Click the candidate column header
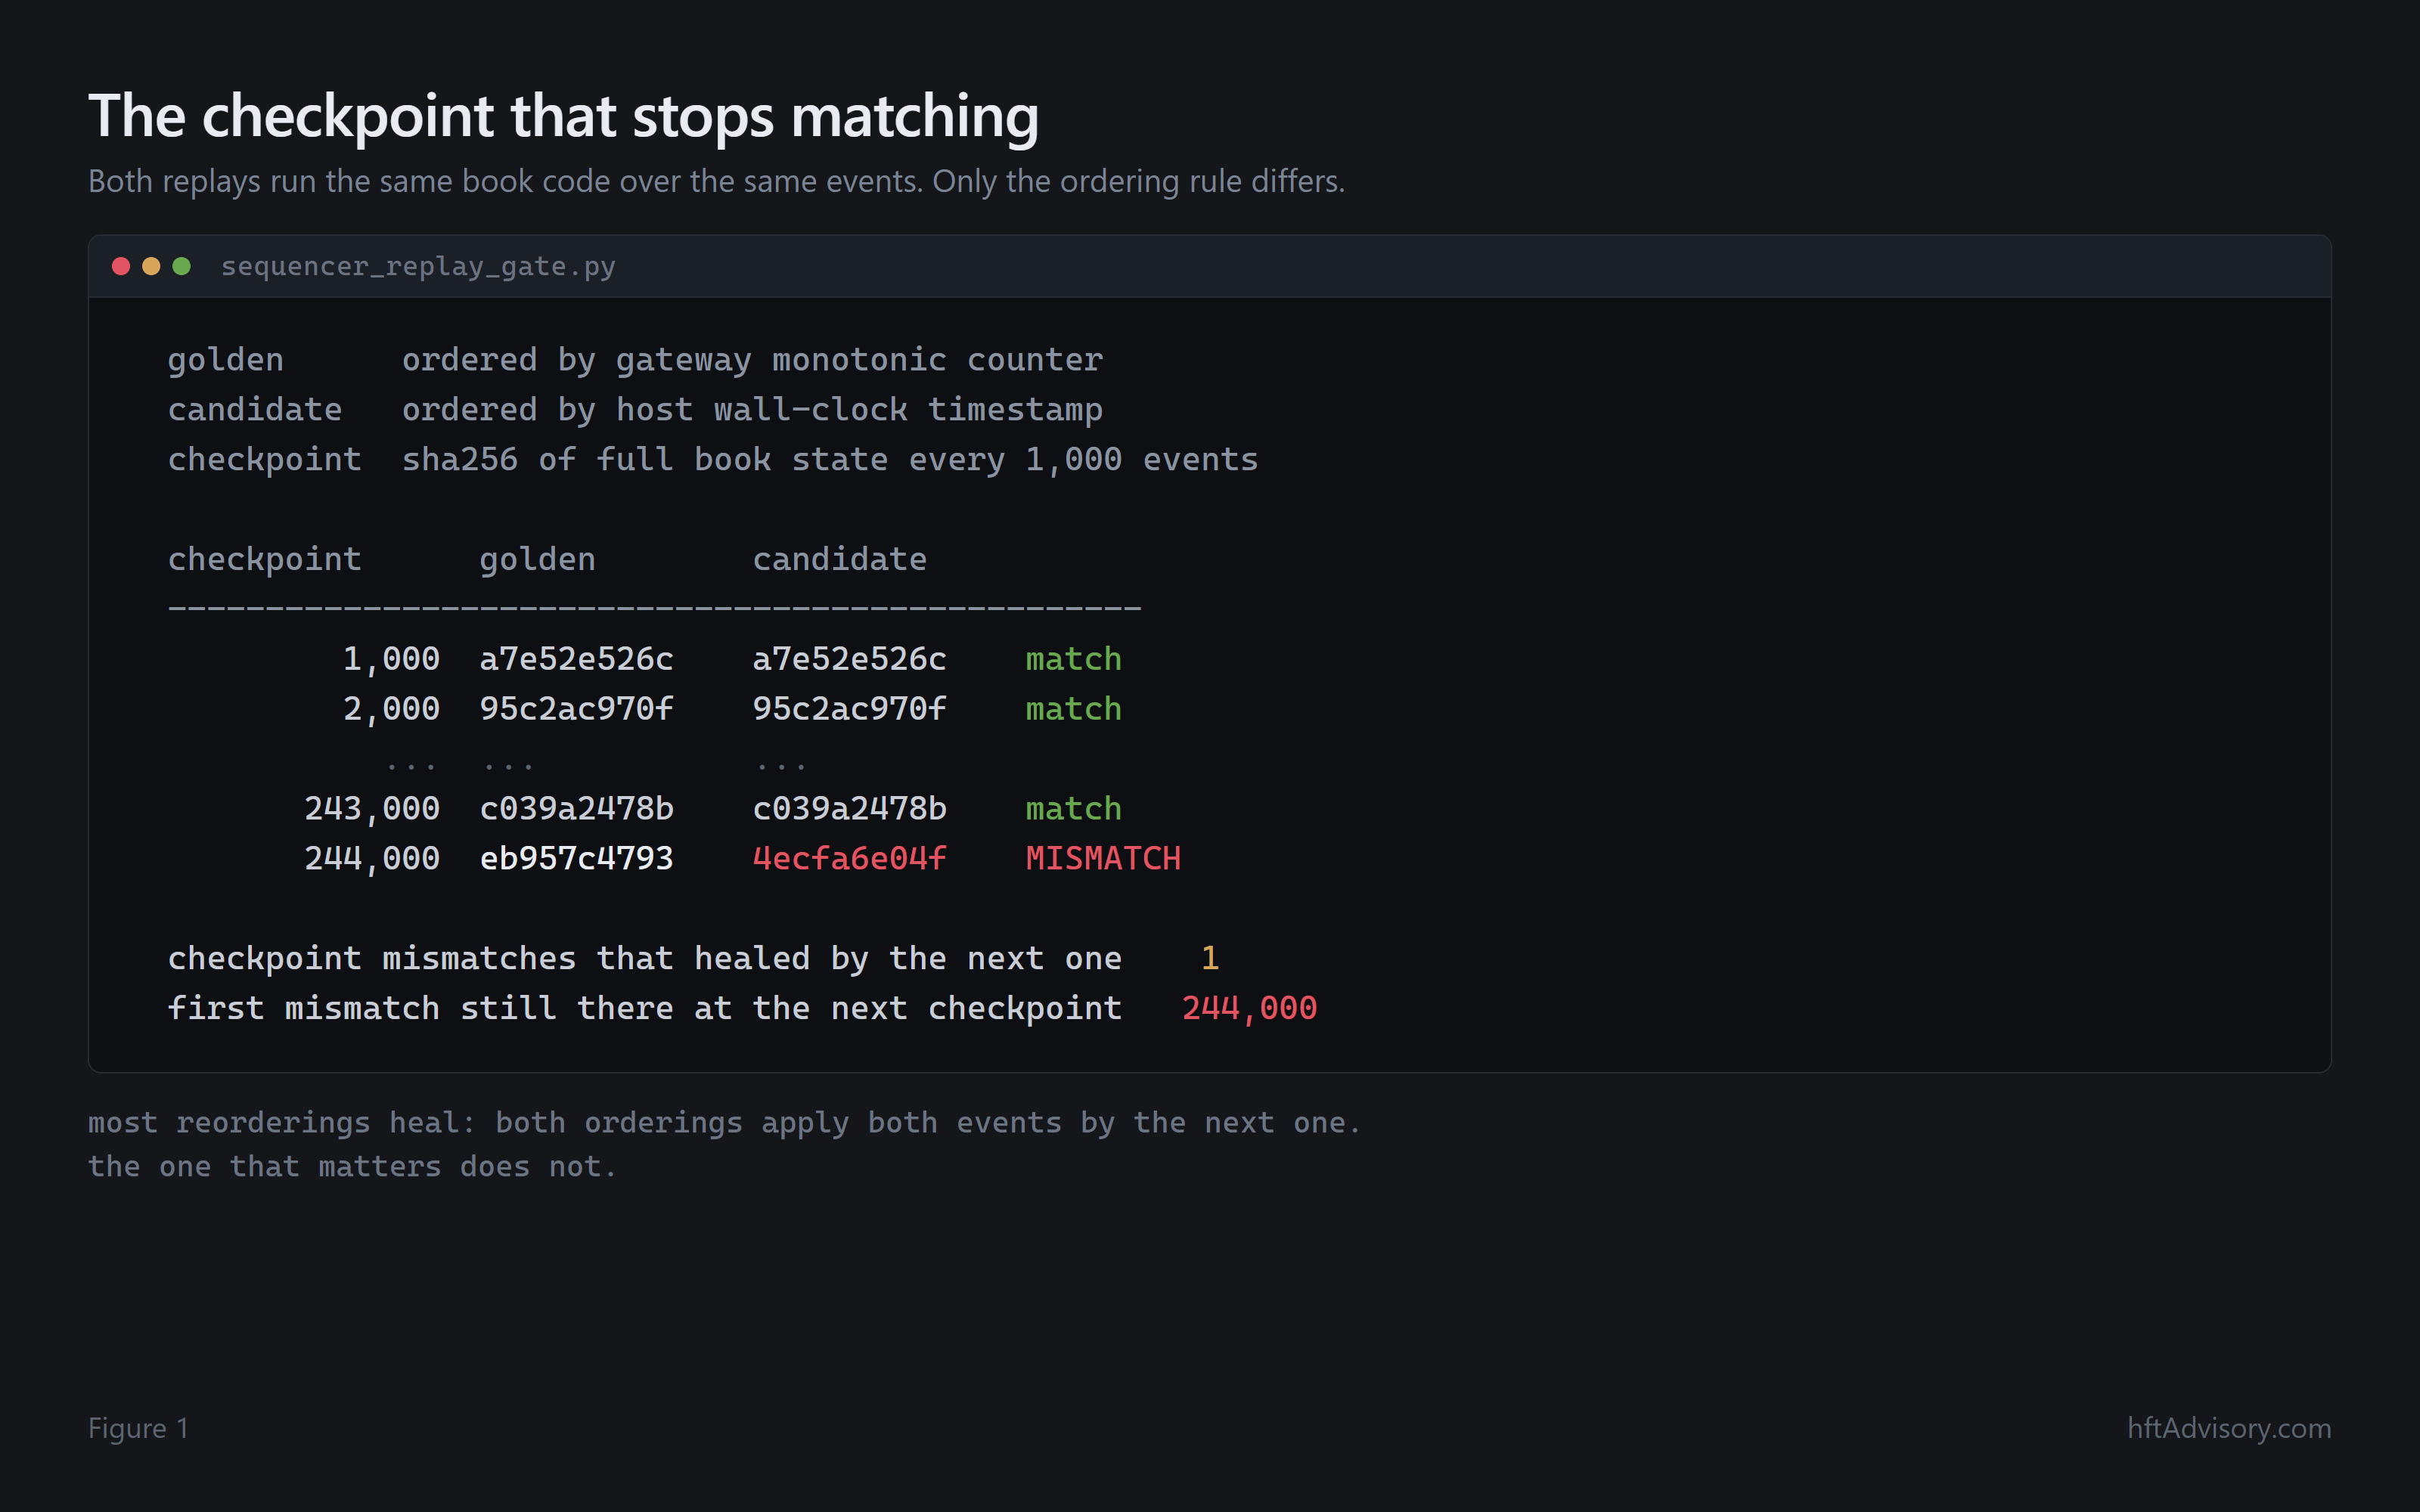This screenshot has width=2420, height=1512. (x=839, y=559)
